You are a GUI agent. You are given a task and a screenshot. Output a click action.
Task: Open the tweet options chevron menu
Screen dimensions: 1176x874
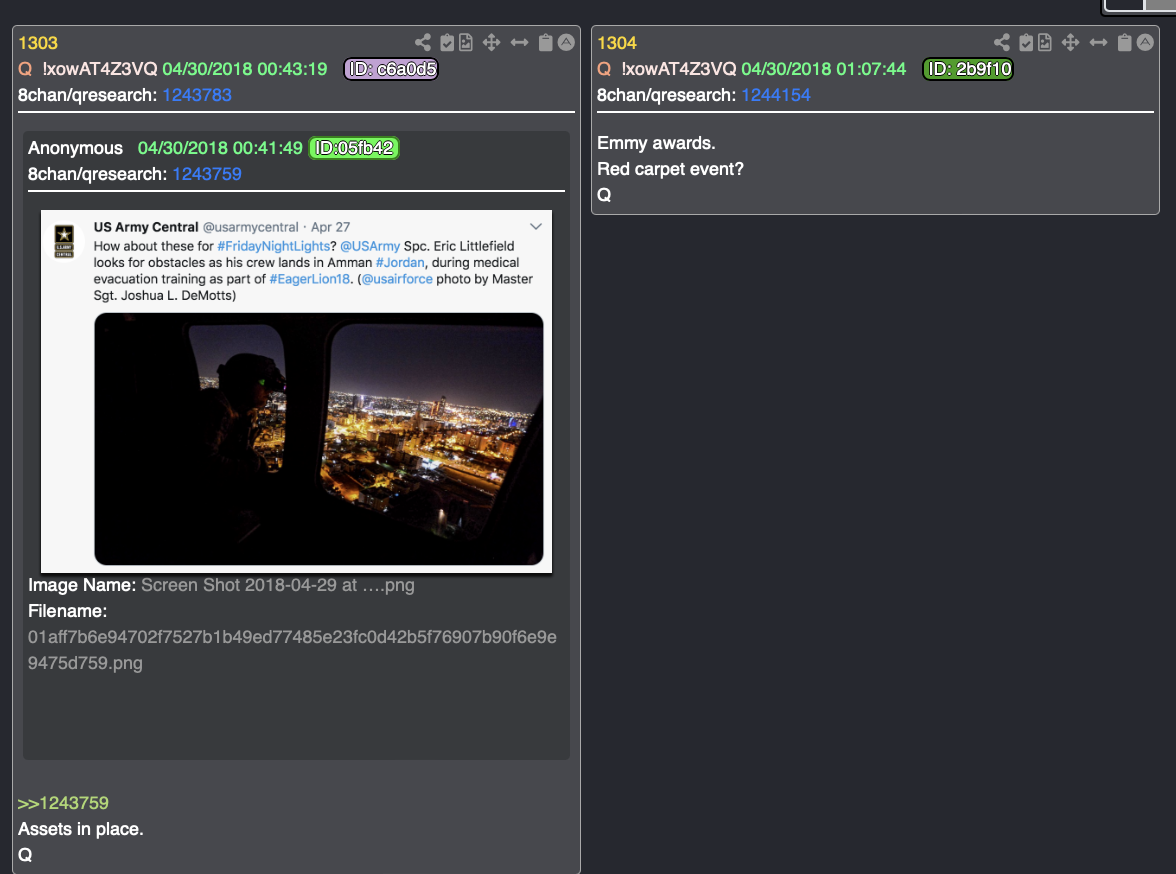coord(536,227)
